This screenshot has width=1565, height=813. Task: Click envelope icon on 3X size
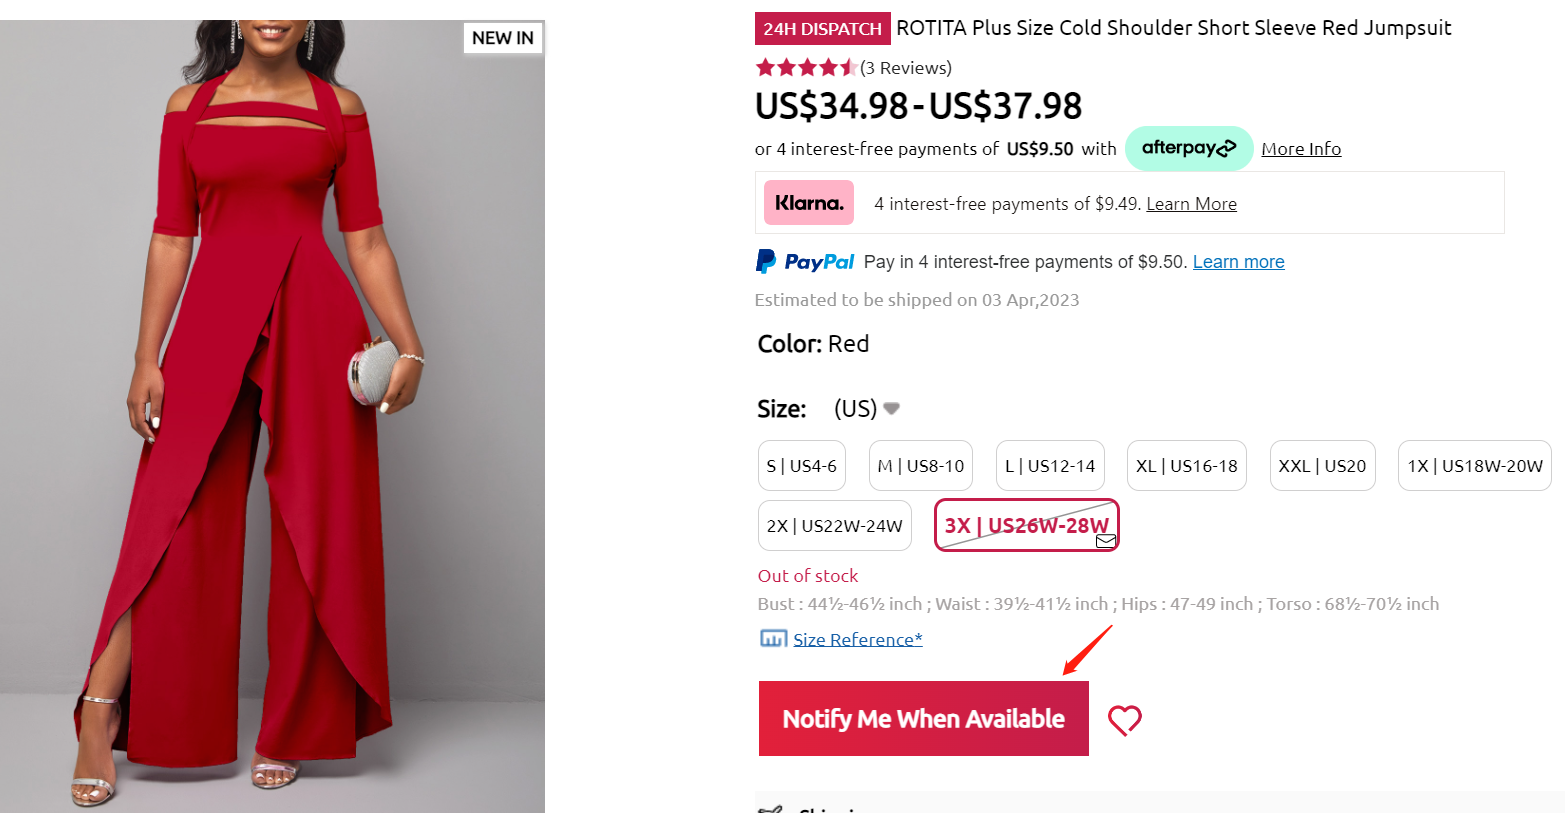[1105, 541]
